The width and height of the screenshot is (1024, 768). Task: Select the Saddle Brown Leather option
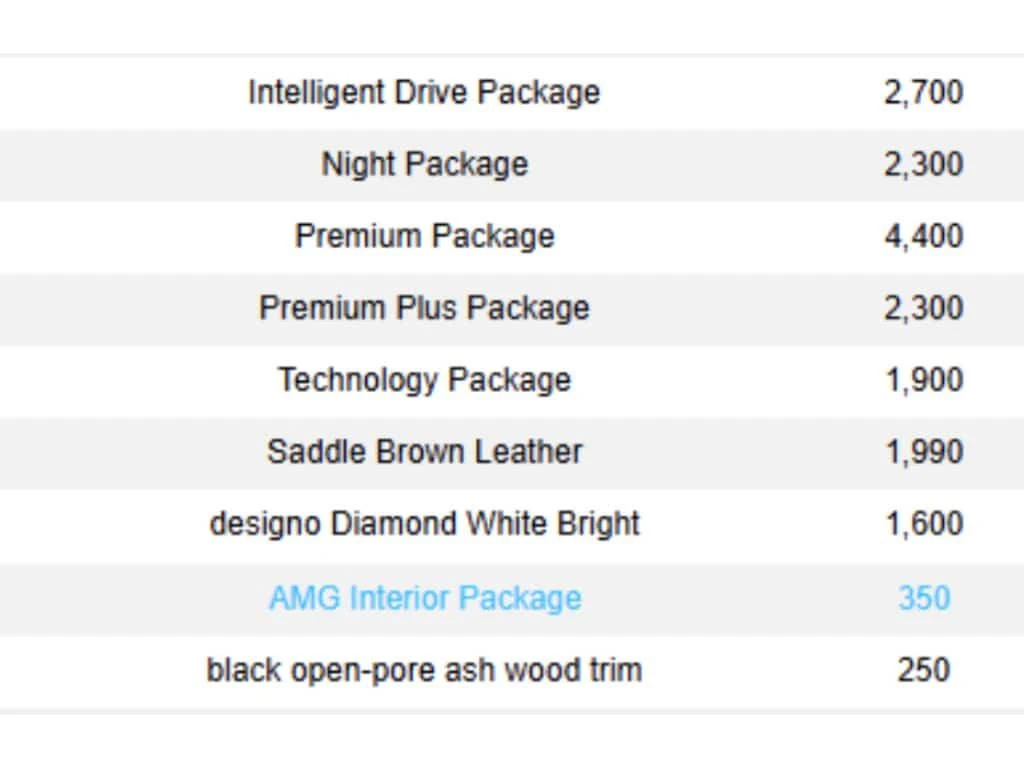point(424,451)
